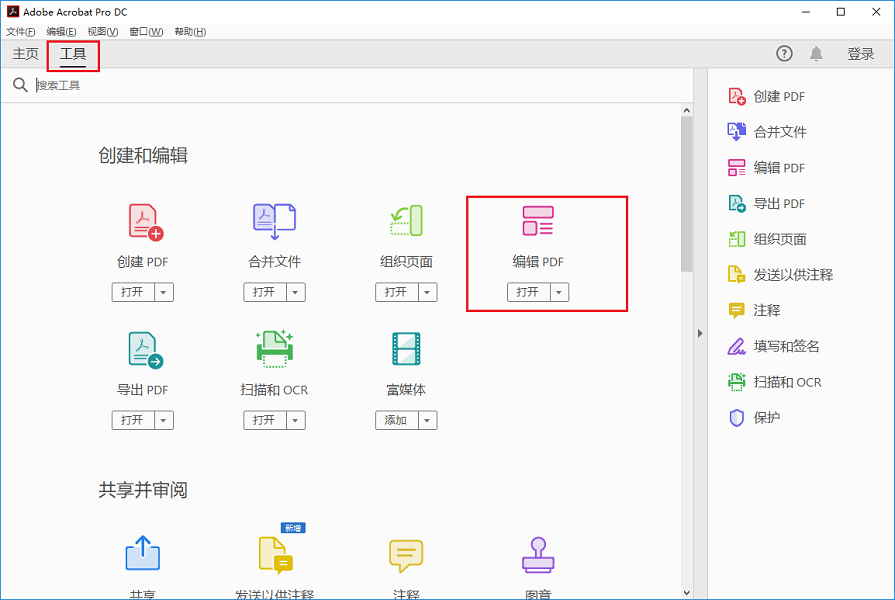The height and width of the screenshot is (600, 895).
Task: Click 打开 button under 组织页面
Action: (x=397, y=292)
